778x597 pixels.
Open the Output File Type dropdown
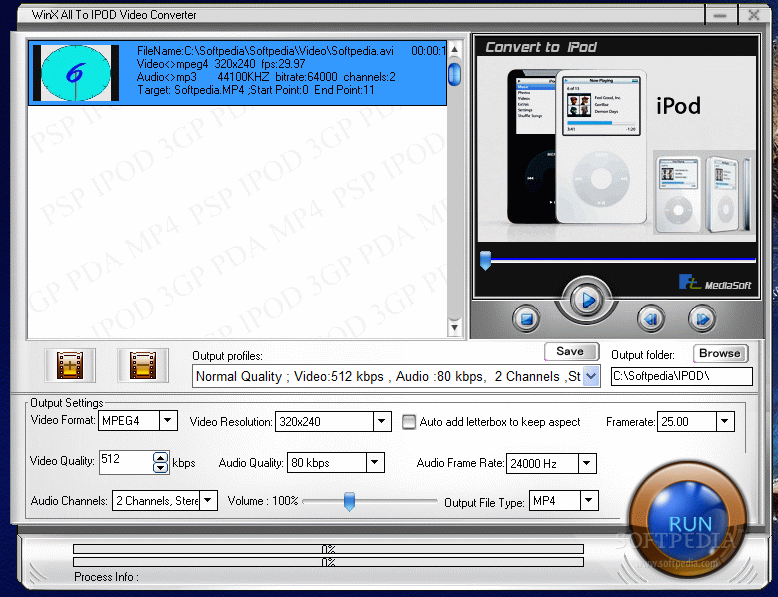(589, 501)
